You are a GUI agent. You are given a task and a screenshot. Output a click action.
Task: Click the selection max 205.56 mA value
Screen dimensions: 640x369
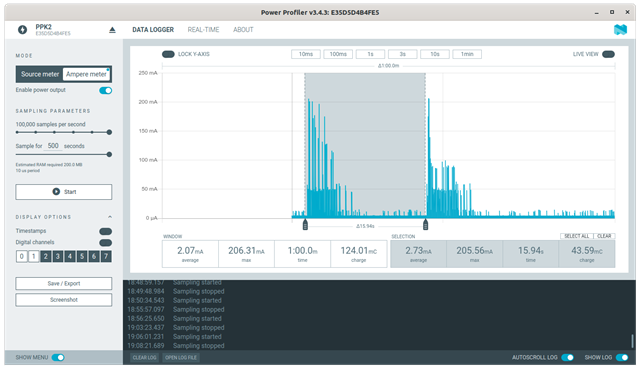click(474, 251)
